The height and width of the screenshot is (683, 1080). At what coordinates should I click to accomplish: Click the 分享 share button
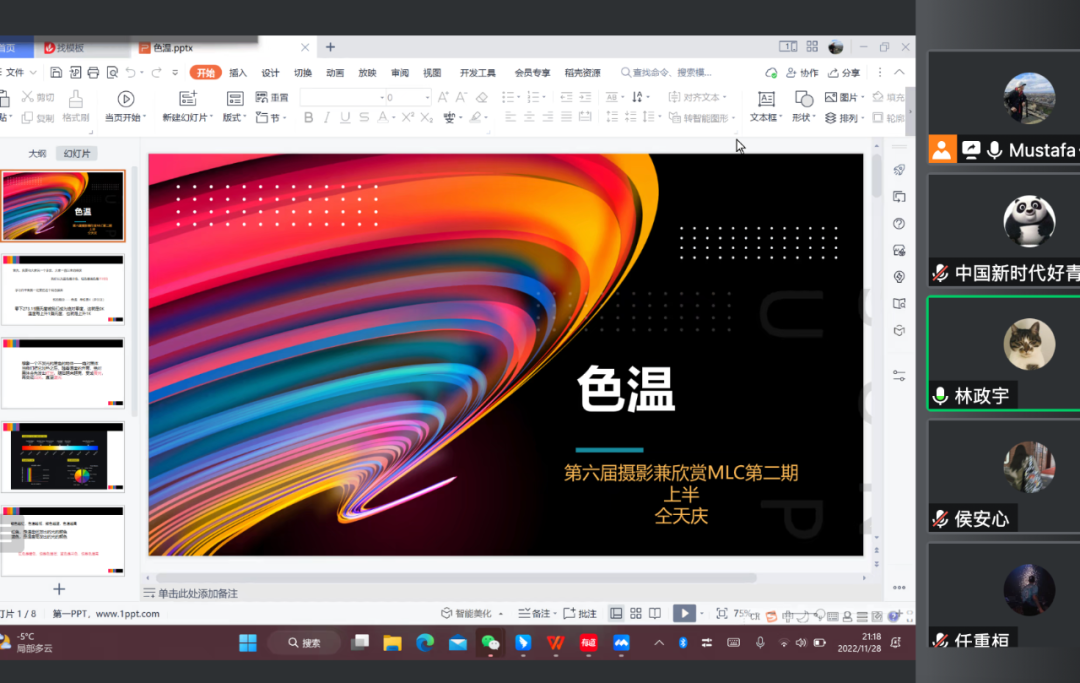click(843, 73)
